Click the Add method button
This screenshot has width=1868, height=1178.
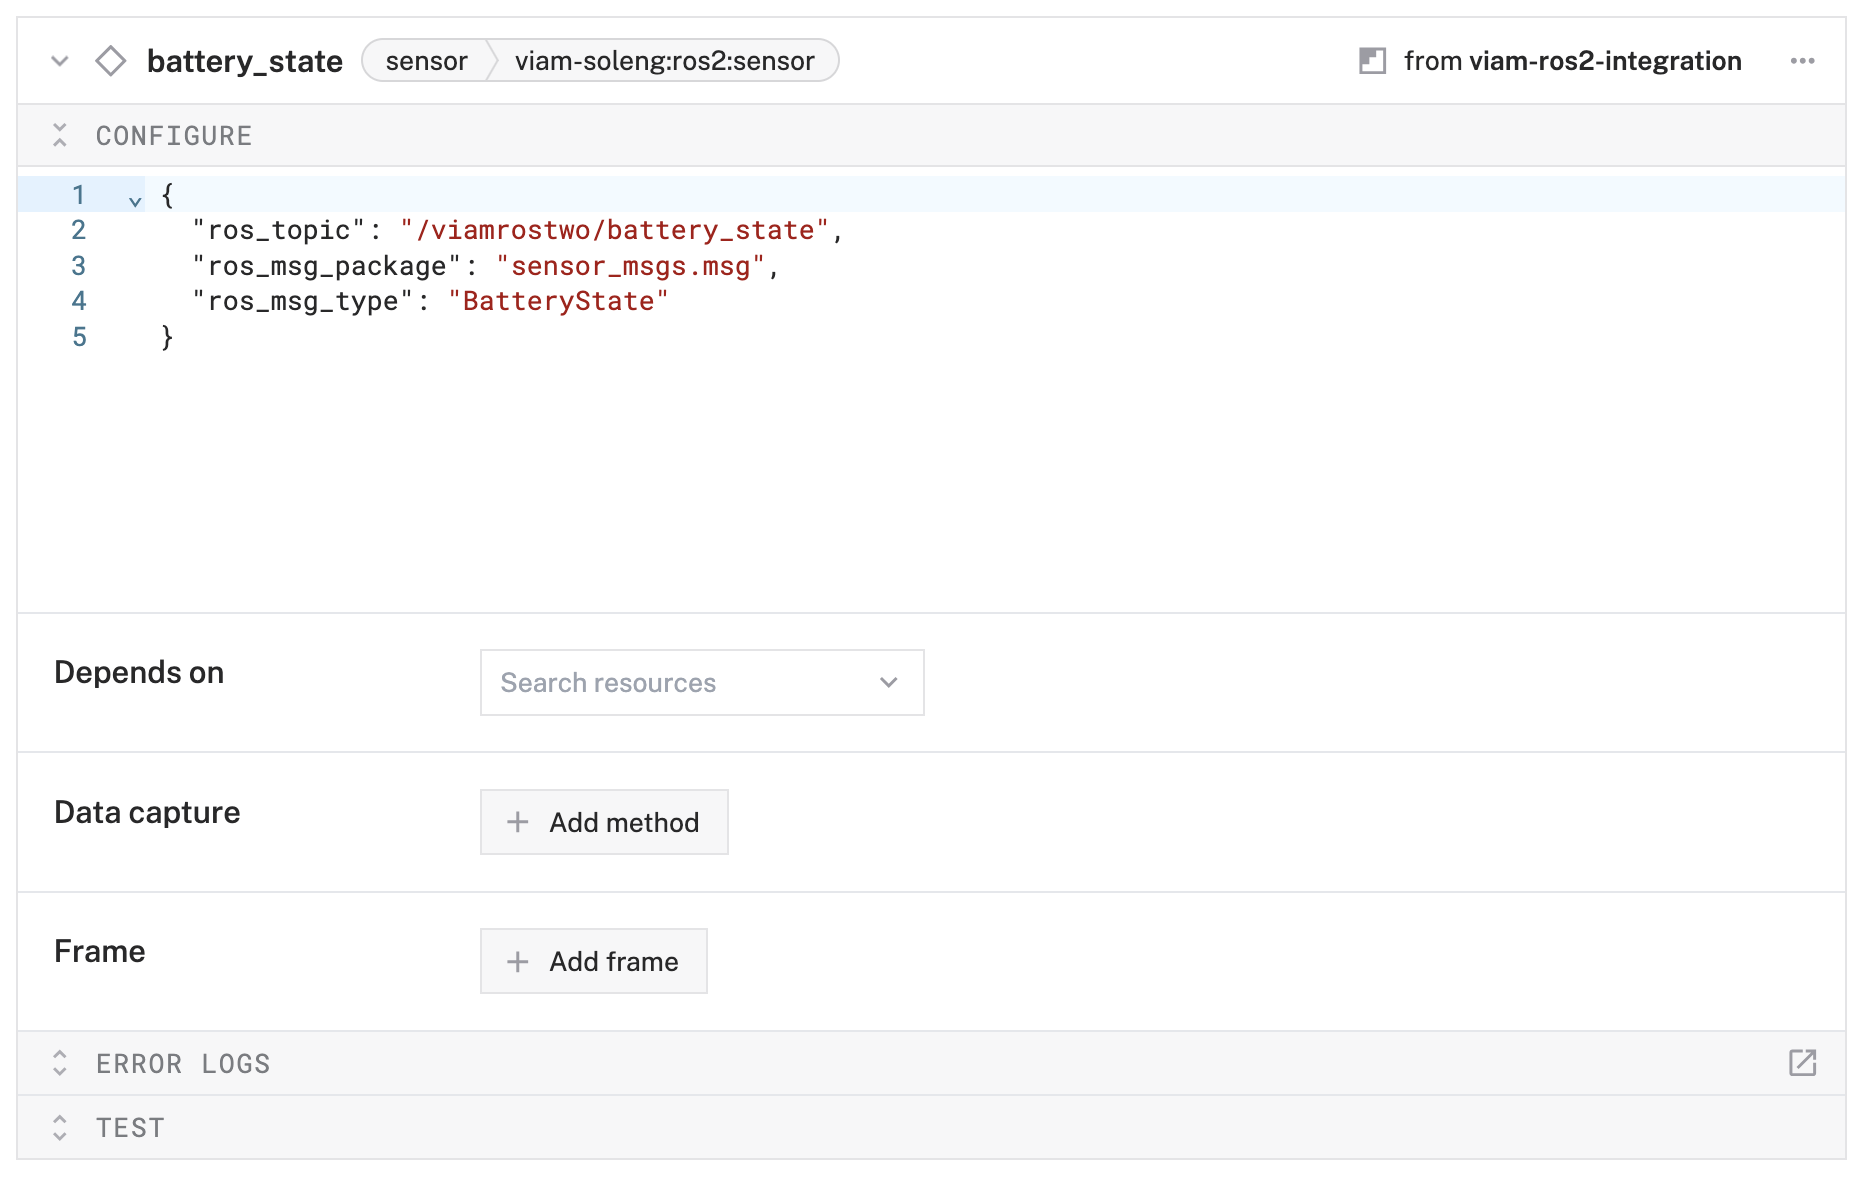pyautogui.click(x=604, y=822)
